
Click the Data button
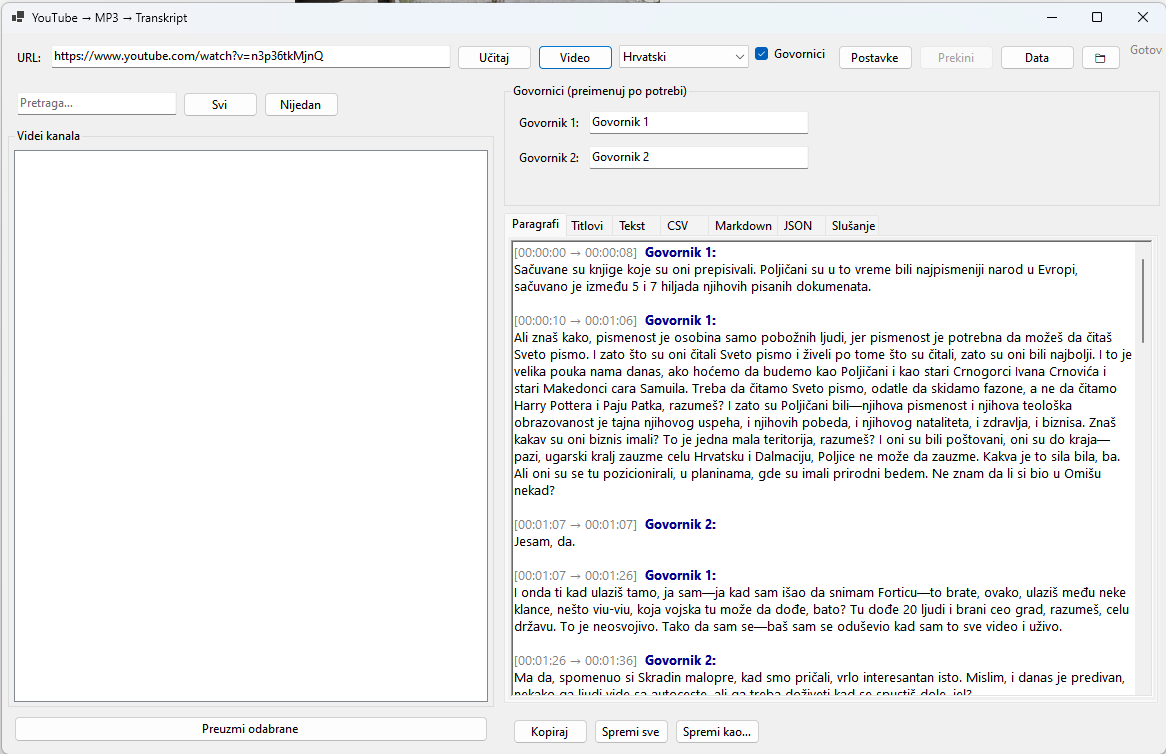tap(1037, 58)
